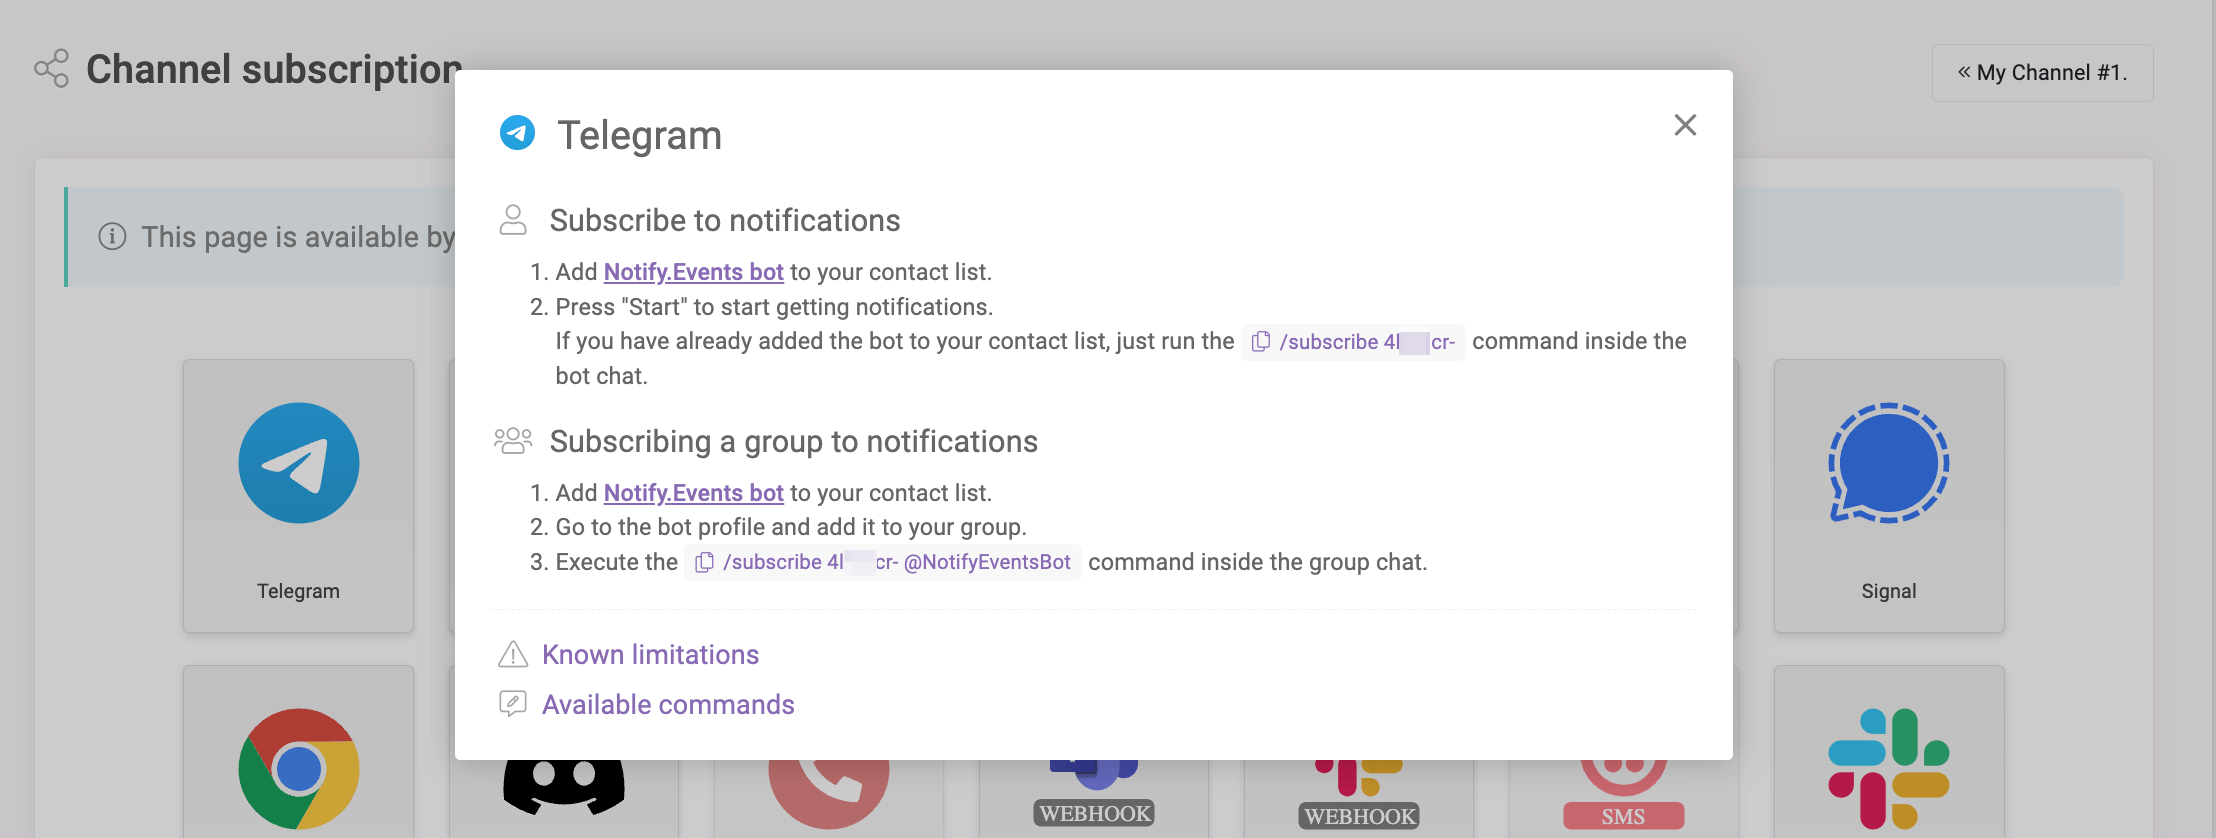Viewport: 2216px width, 838px height.
Task: Select the Signal channel card
Action: [x=1888, y=496]
